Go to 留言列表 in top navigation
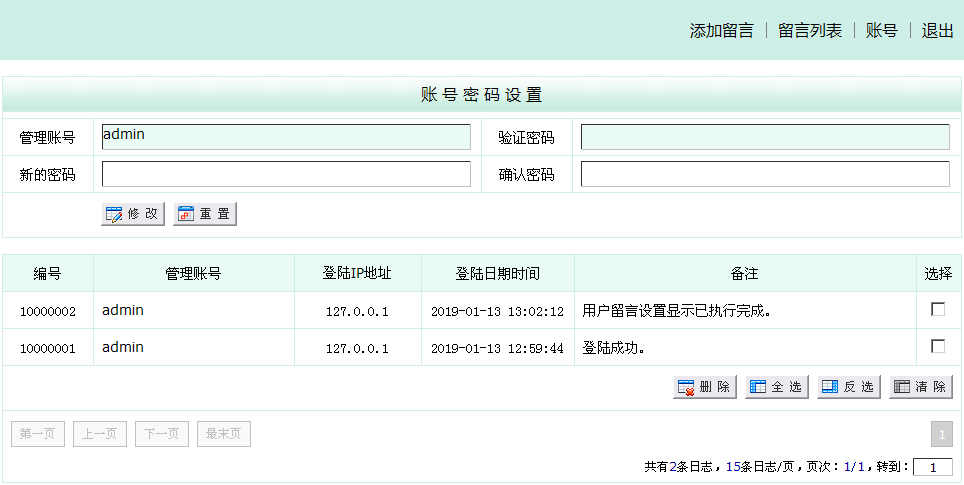Image resolution: width=964 pixels, height=485 pixels. click(x=810, y=31)
